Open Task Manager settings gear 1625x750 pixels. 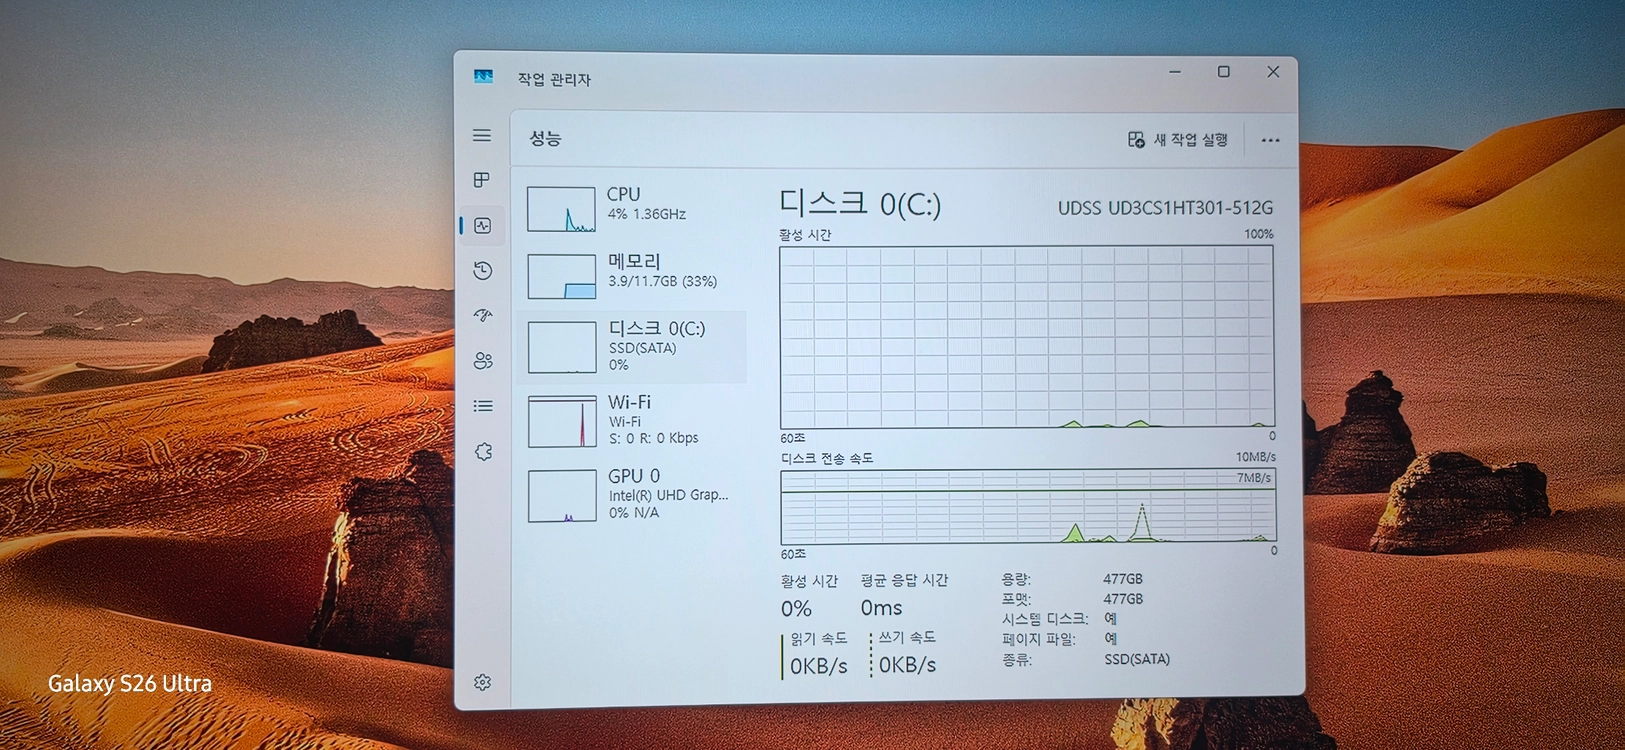[483, 682]
